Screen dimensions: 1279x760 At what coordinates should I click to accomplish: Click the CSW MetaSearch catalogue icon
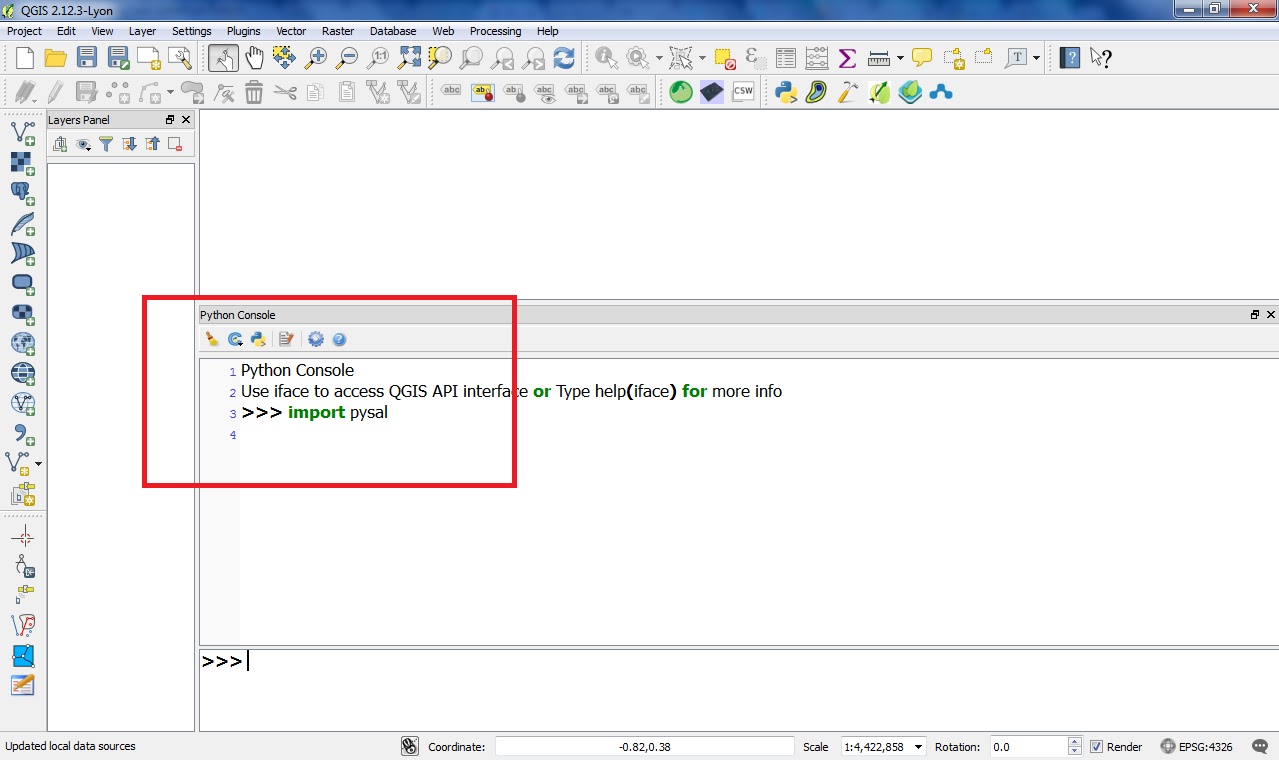(743, 93)
